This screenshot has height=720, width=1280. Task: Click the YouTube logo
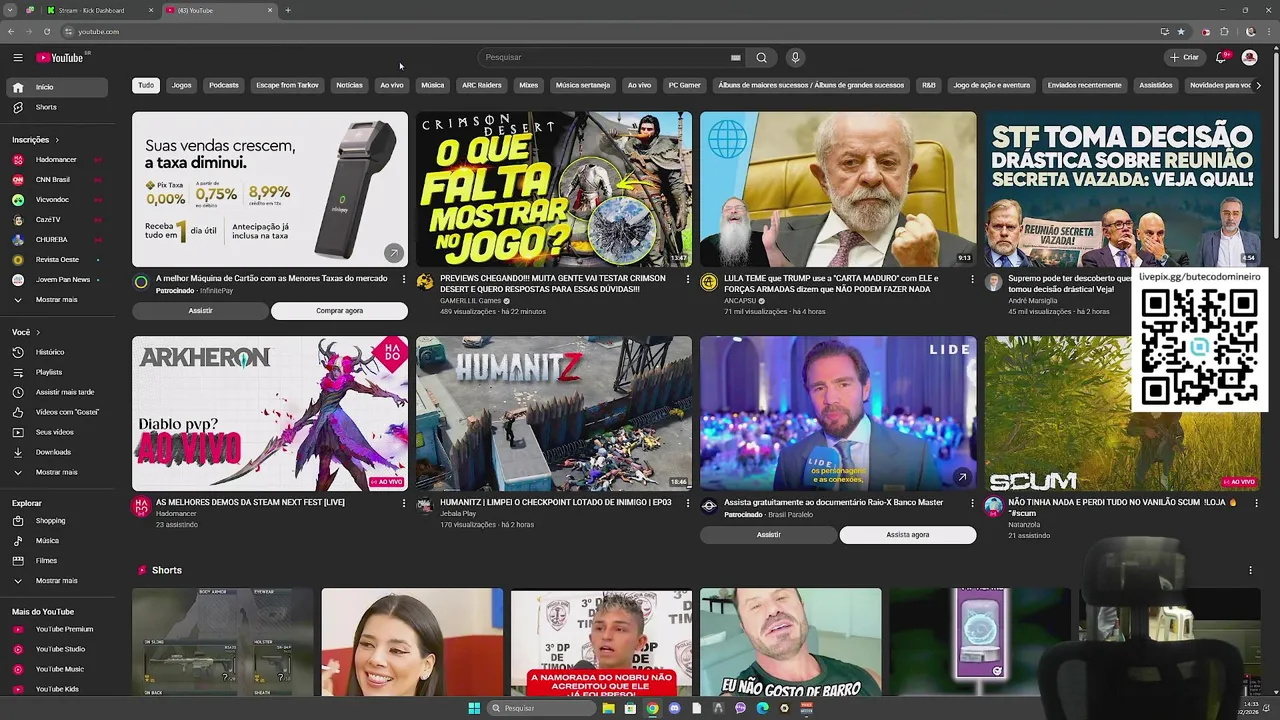pyautogui.click(x=60, y=58)
